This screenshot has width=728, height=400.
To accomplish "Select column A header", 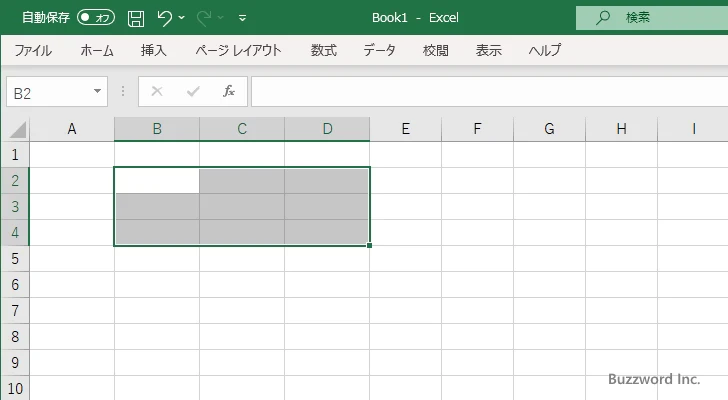I will [x=72, y=129].
